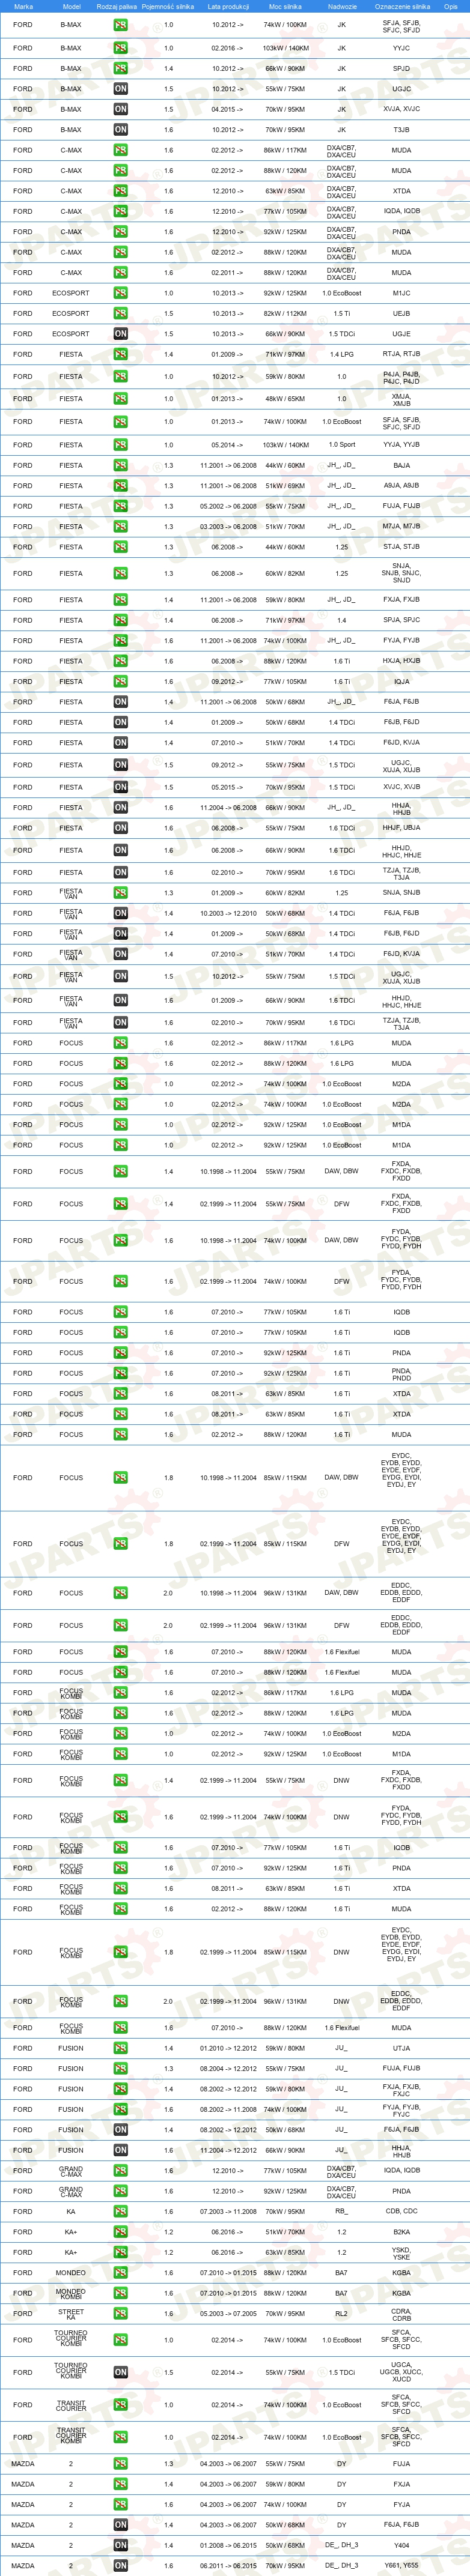470x2576 pixels.
Task: Click body cell 1.4 LPG
Action: [342, 354]
